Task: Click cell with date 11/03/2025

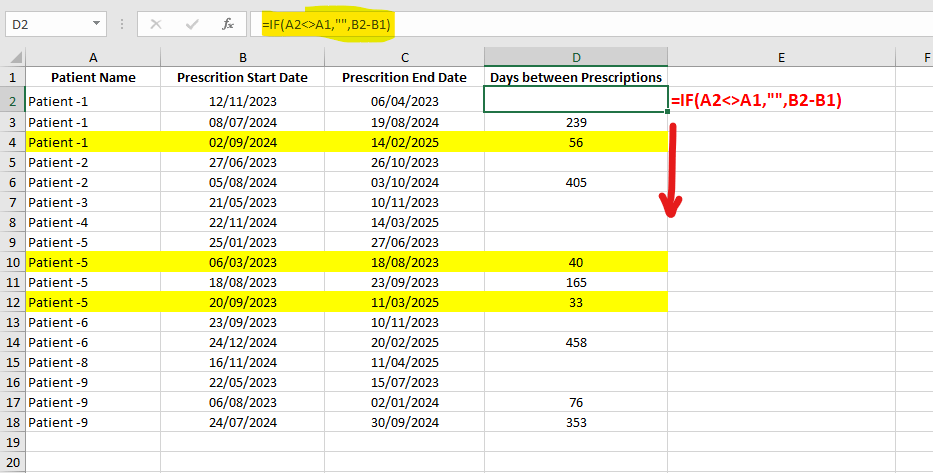Action: pos(405,302)
